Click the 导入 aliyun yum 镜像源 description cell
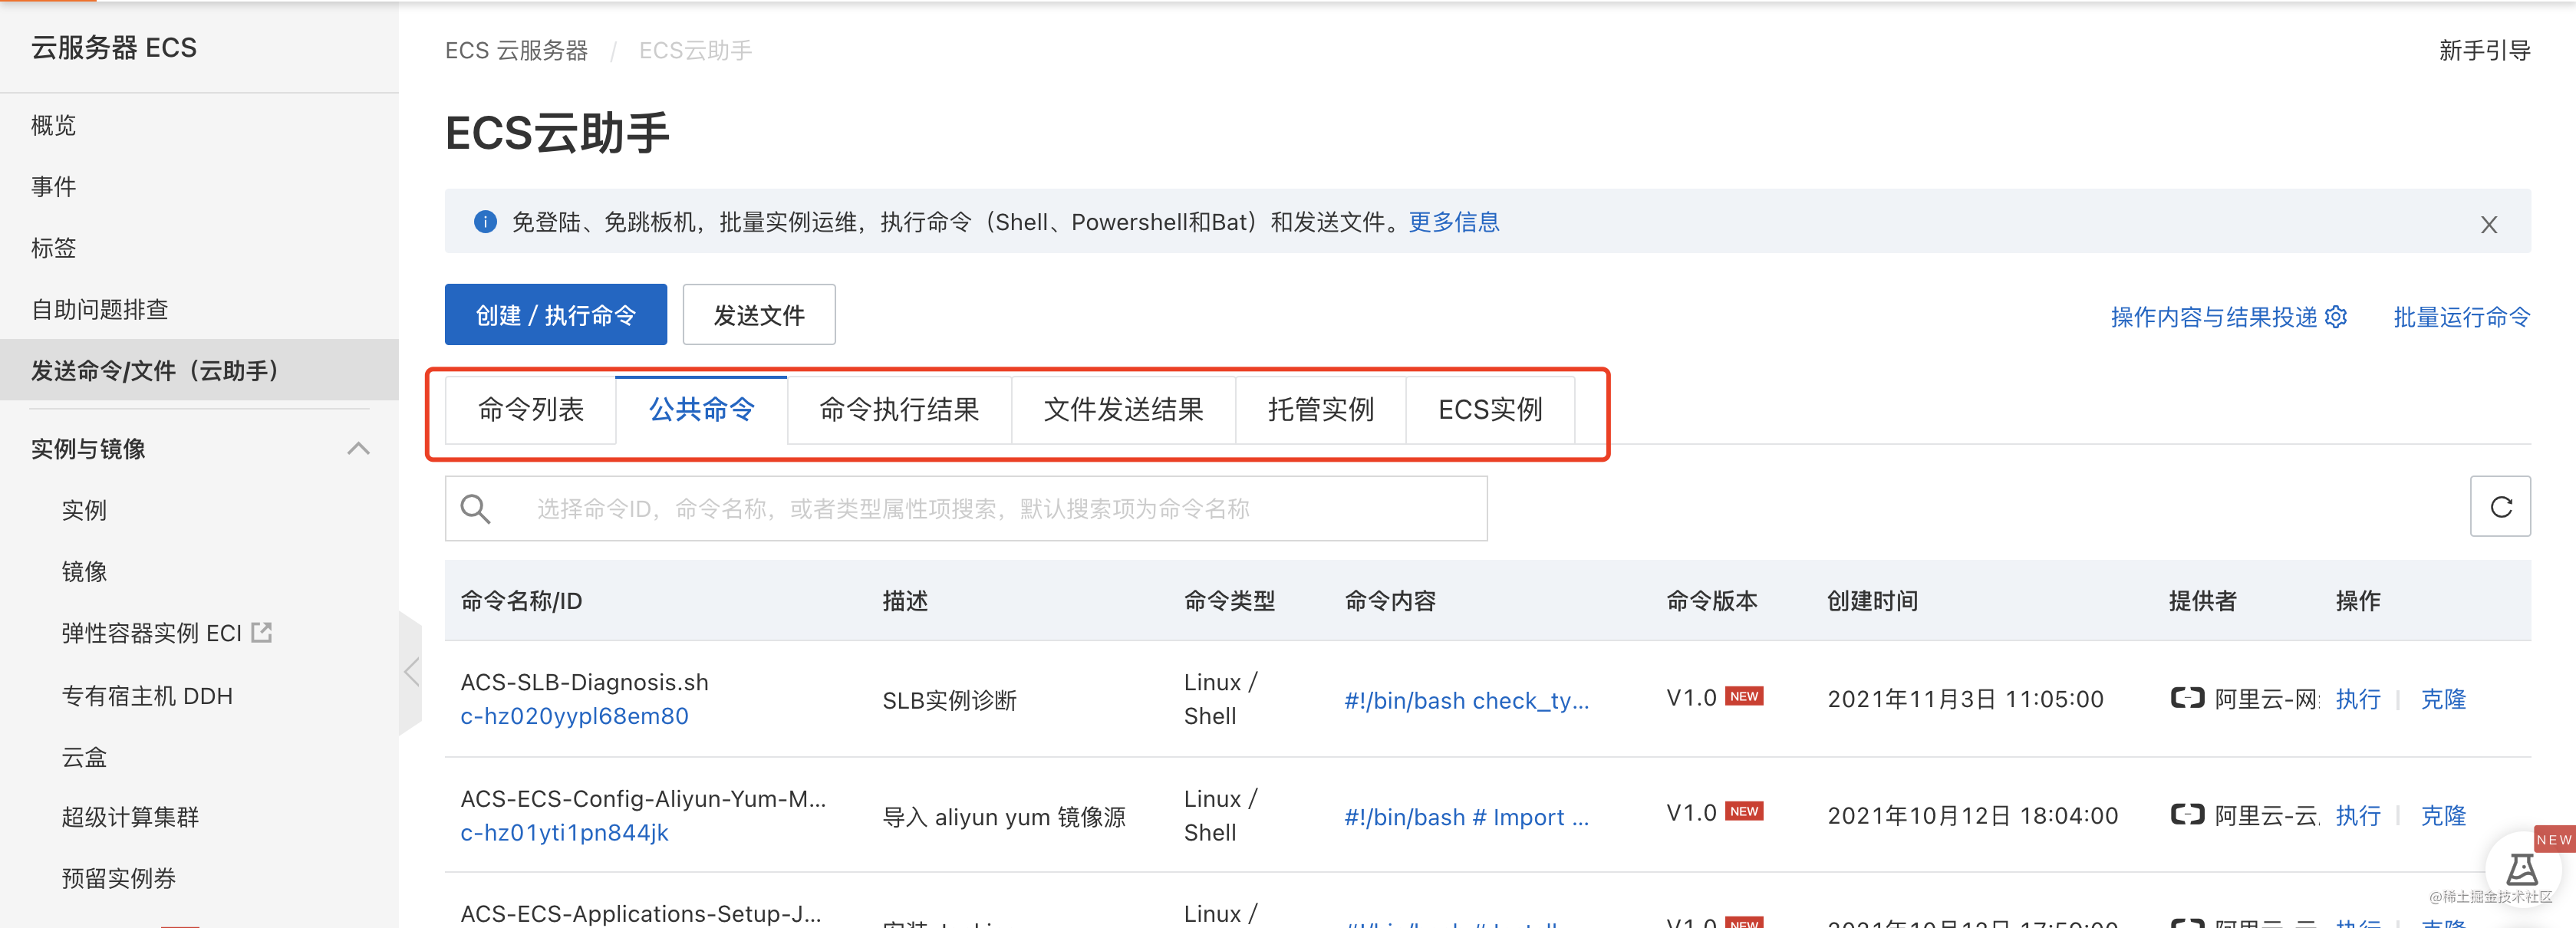 pos(1004,817)
